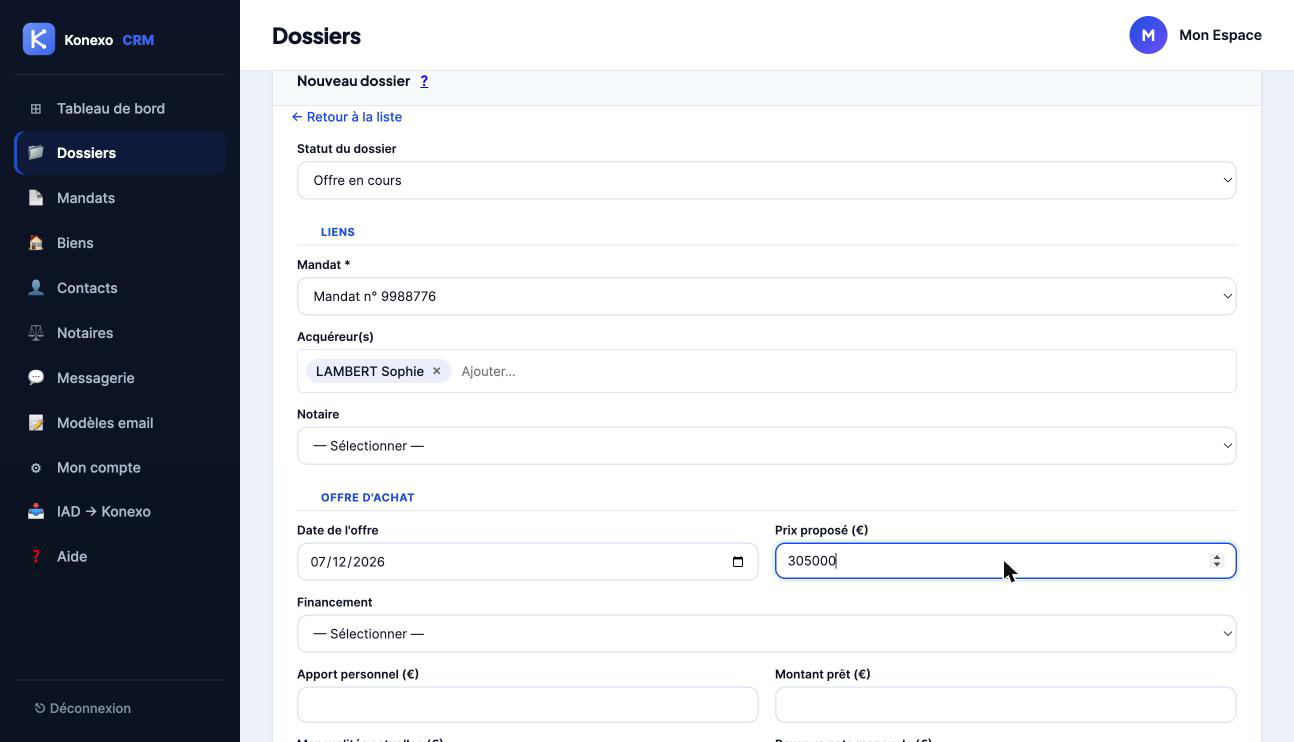Click the Dossiers folder icon

coord(36,153)
